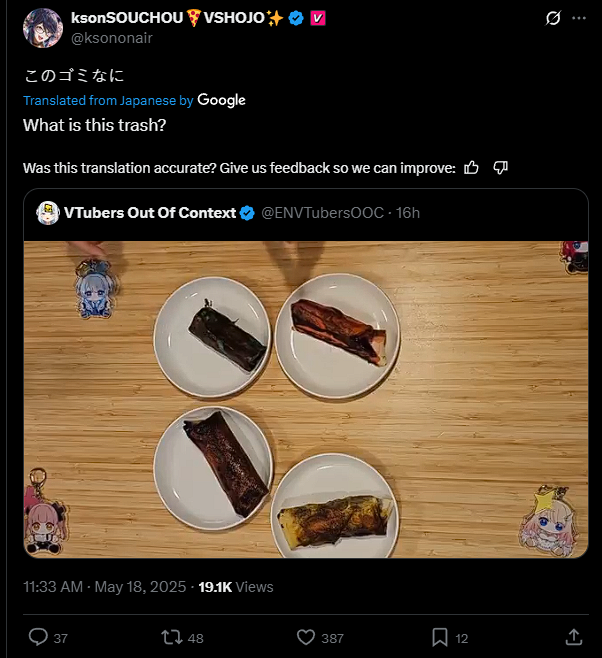Viewport: 602px width, 658px height.
Task: Bookmark this tweet
Action: pos(439,637)
